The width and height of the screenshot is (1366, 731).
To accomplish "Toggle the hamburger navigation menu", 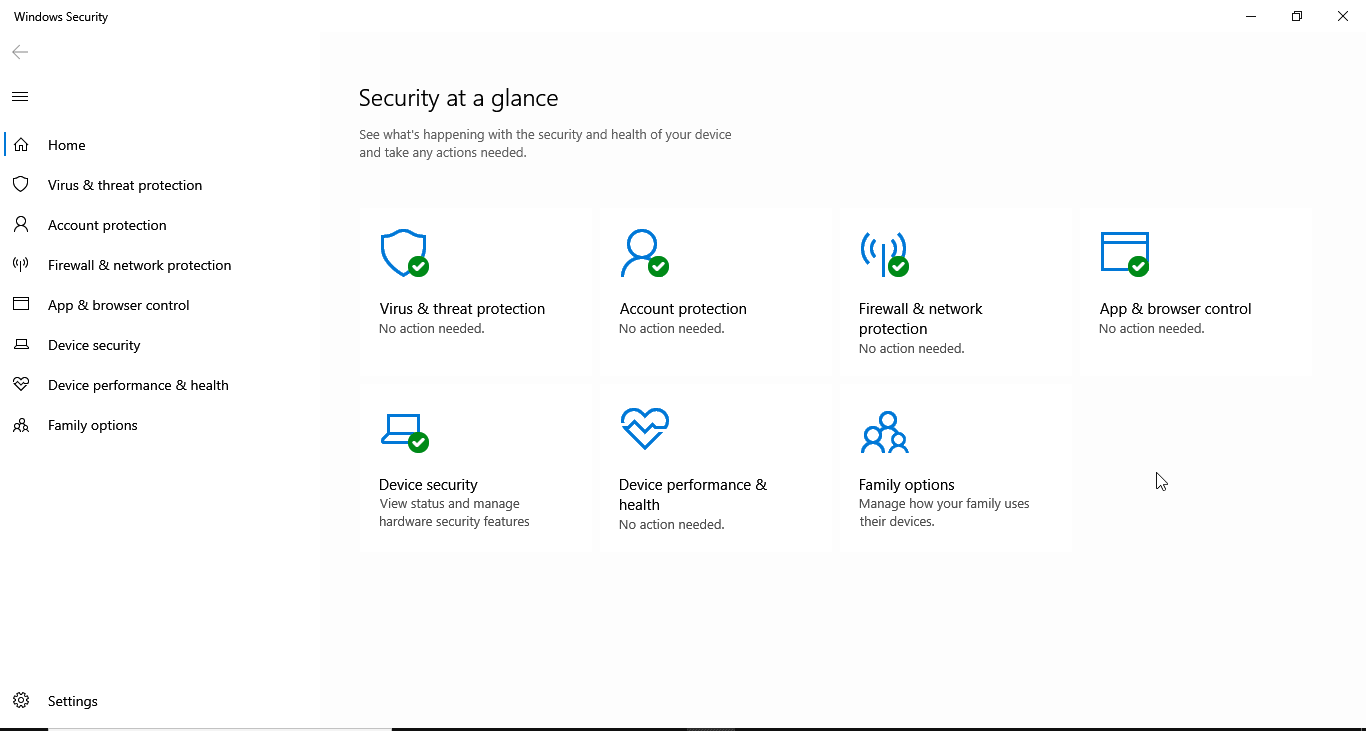I will coord(20,97).
